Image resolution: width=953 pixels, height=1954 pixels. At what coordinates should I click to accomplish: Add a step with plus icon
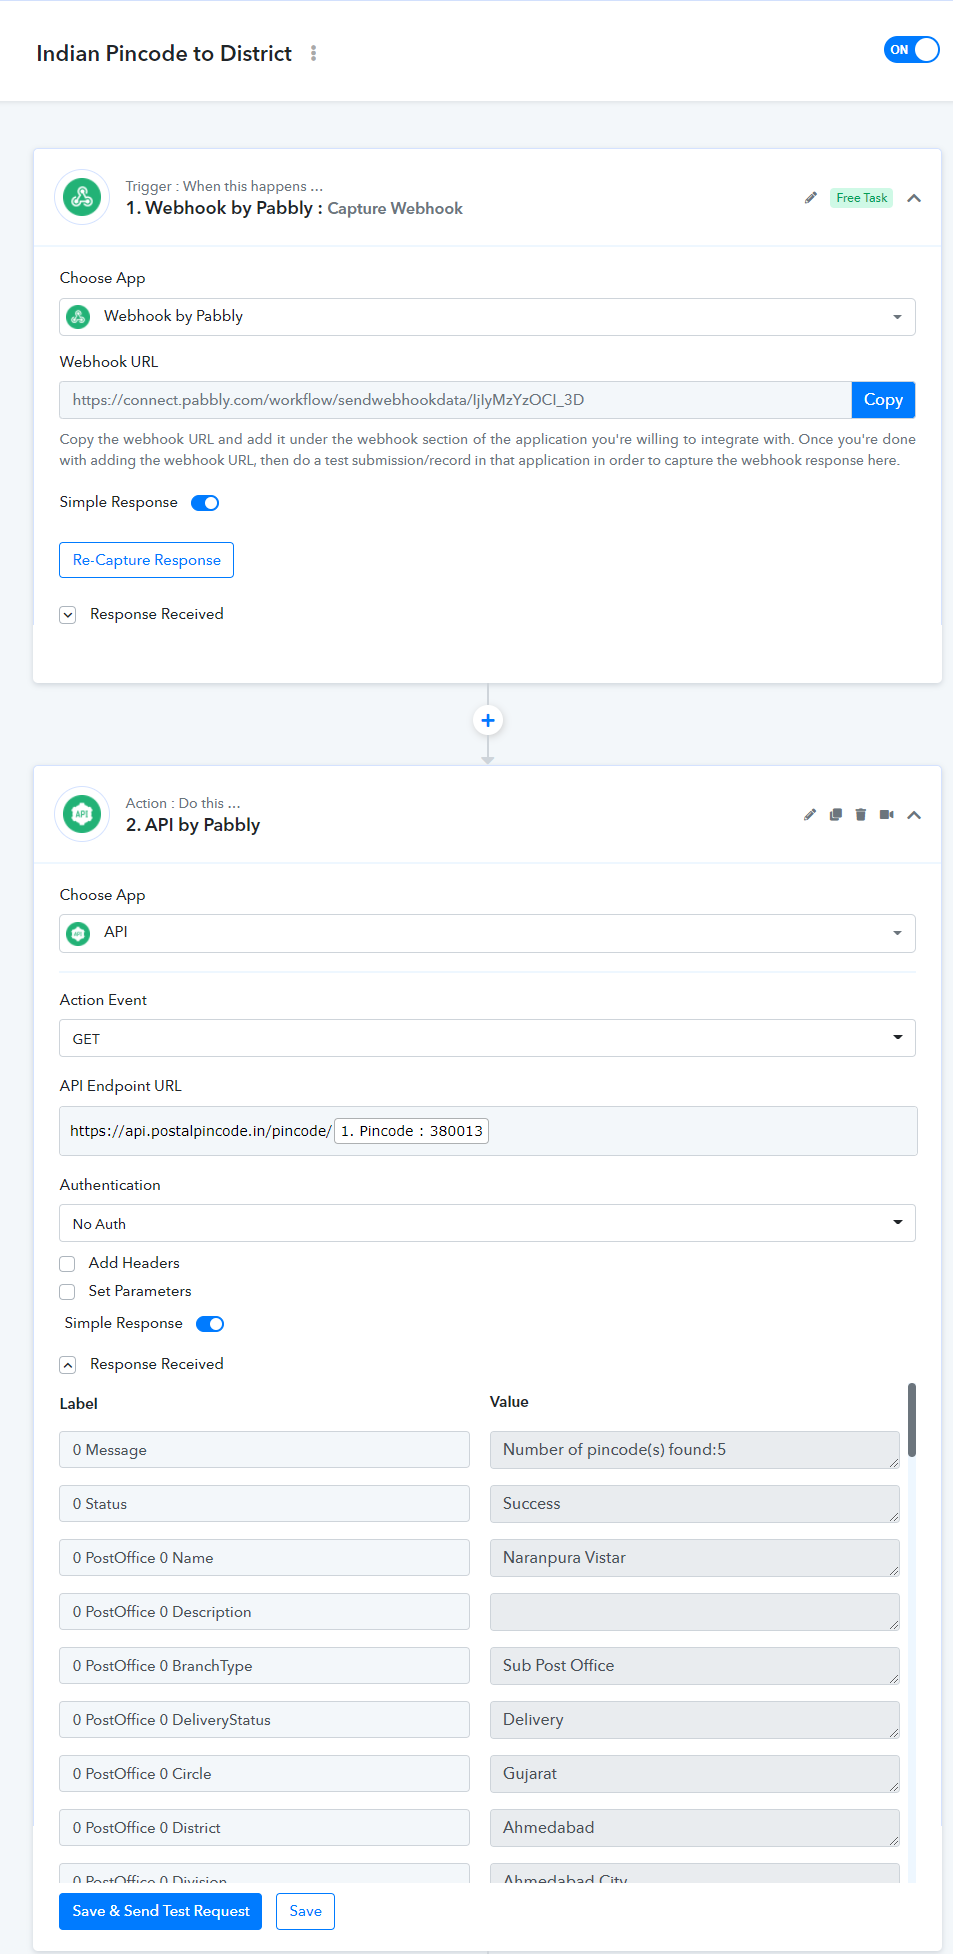[488, 720]
